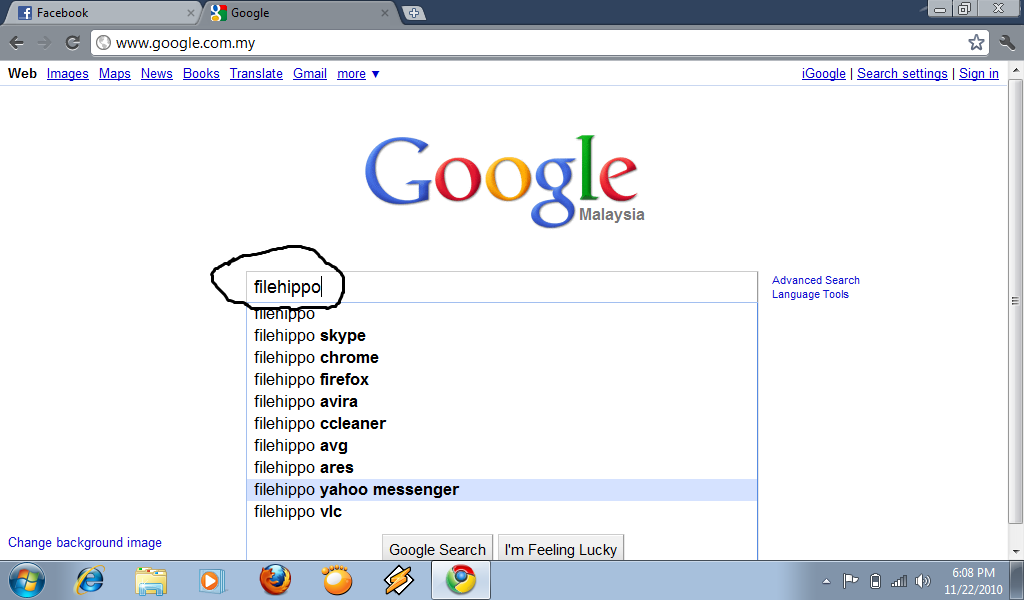Select the Google tab

tap(300, 13)
